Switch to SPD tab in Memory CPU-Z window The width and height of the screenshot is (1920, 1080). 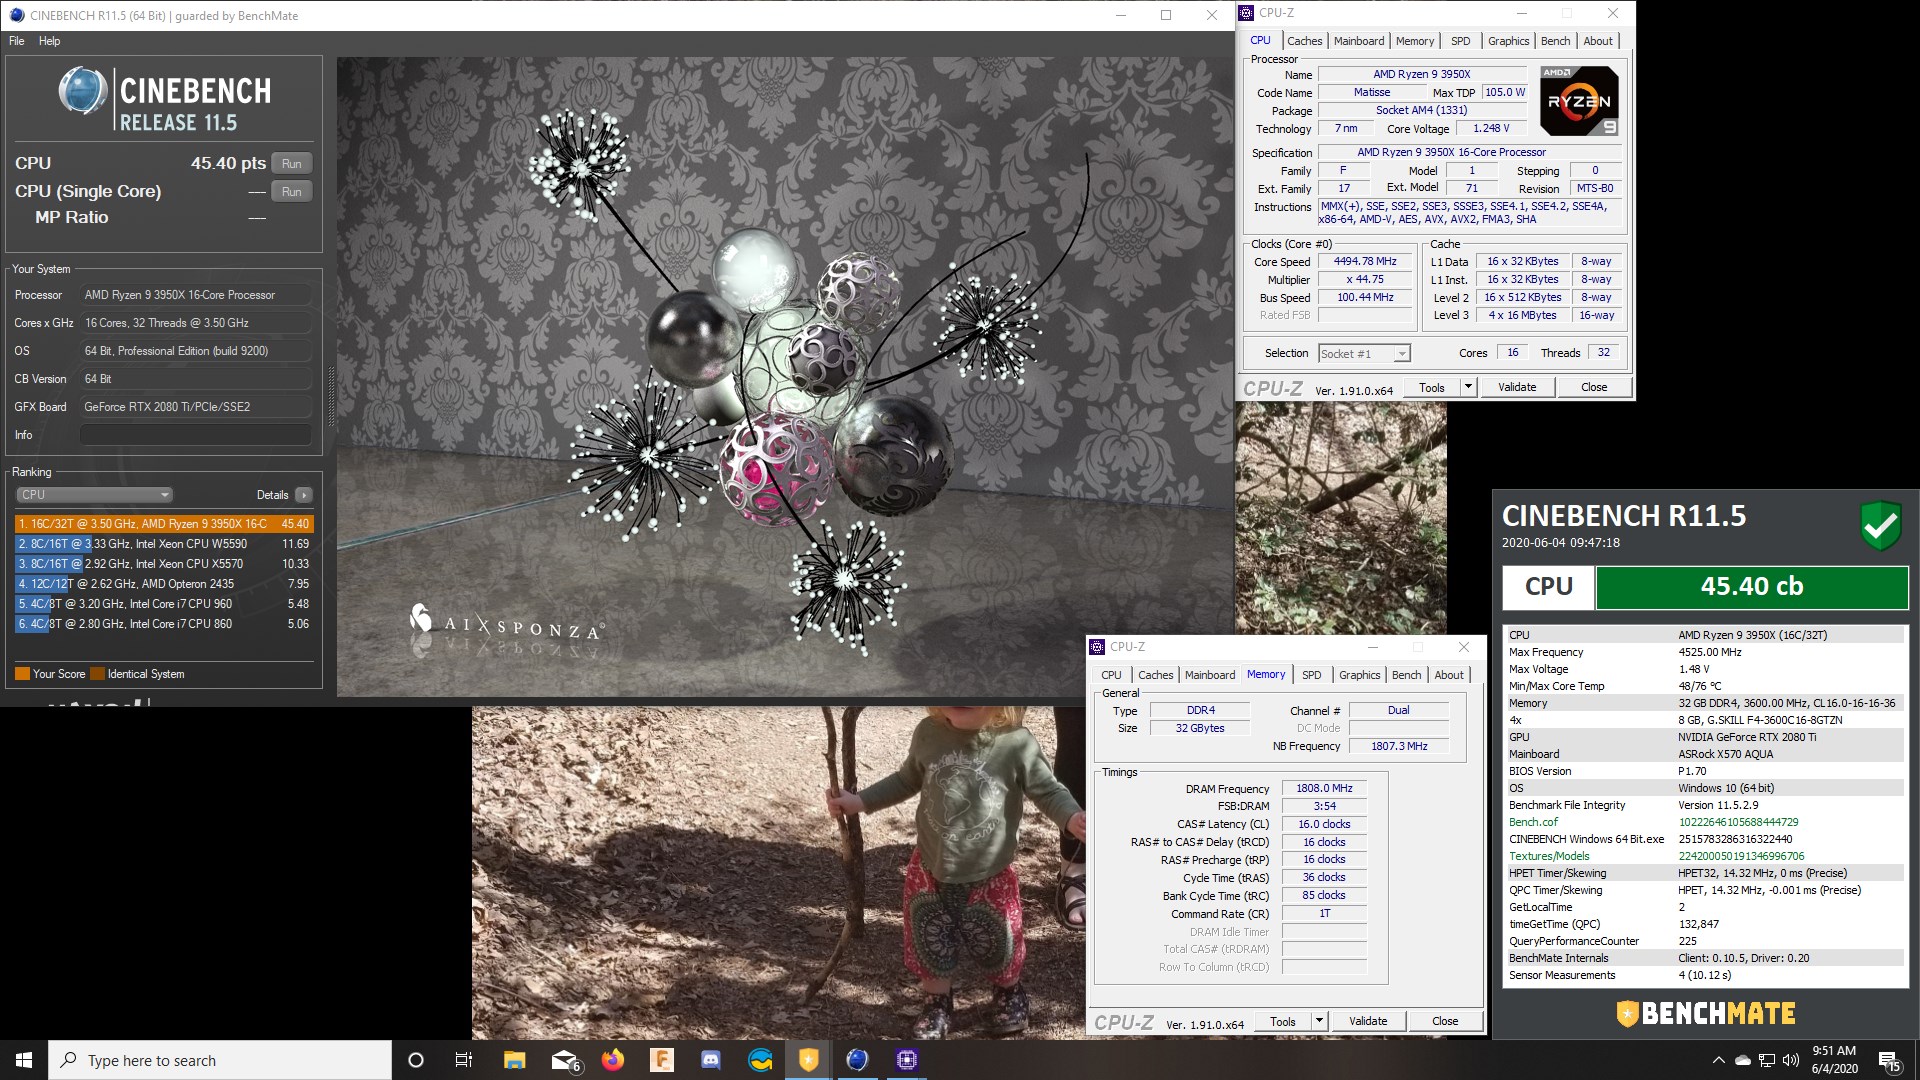click(x=1312, y=675)
